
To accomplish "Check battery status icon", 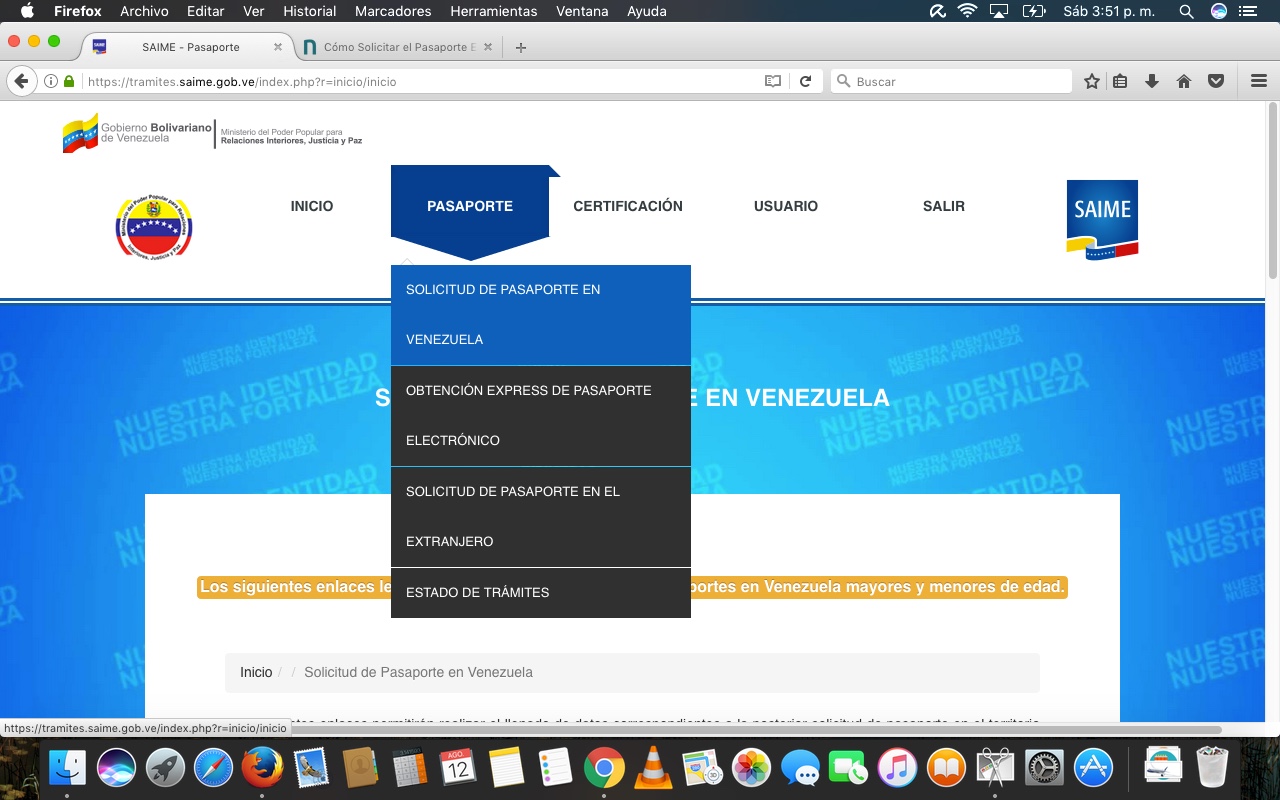I will click(1034, 11).
